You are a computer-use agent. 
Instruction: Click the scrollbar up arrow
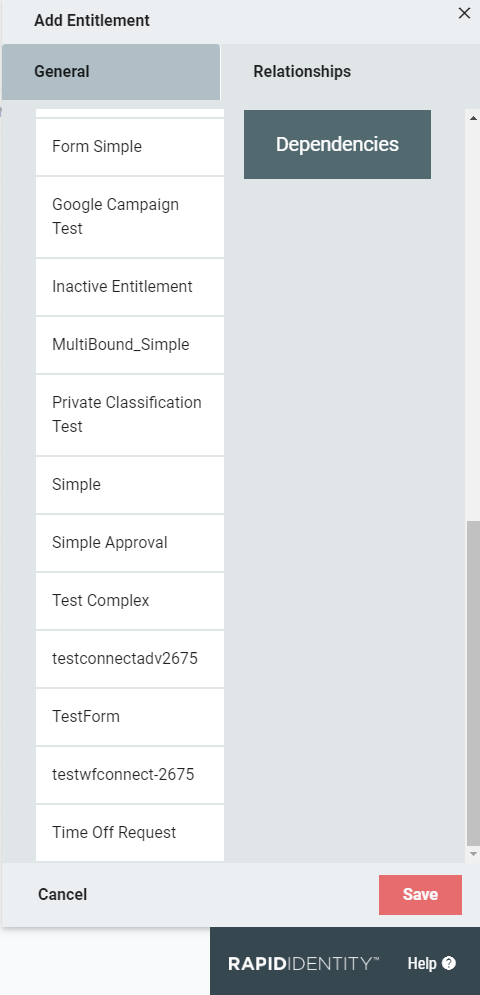(473, 117)
